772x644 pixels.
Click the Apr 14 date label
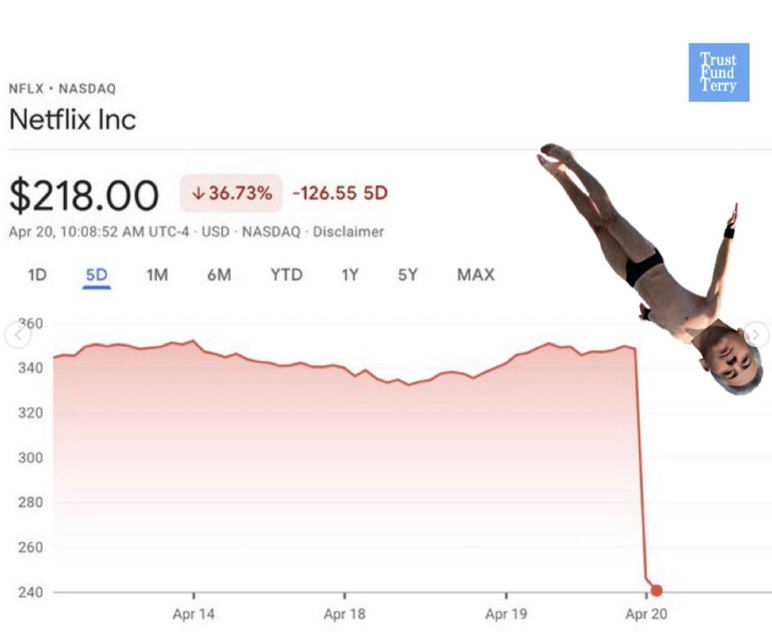click(193, 614)
